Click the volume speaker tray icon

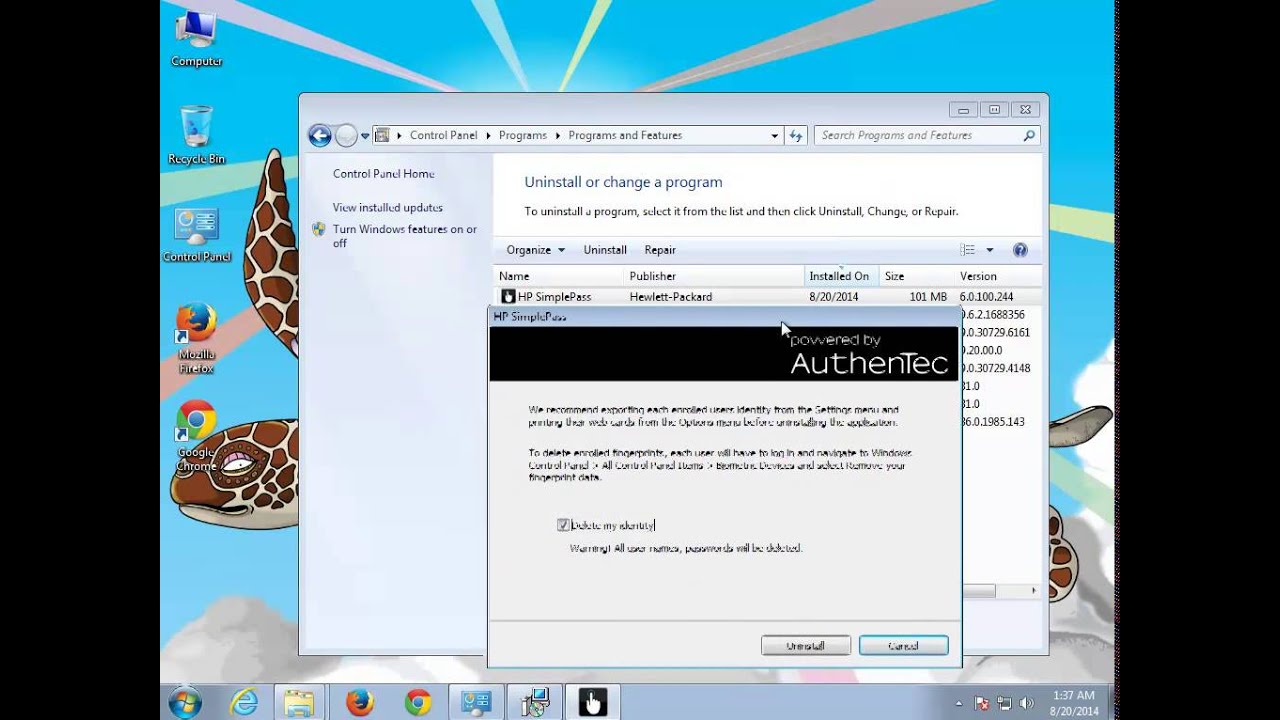[1026, 703]
